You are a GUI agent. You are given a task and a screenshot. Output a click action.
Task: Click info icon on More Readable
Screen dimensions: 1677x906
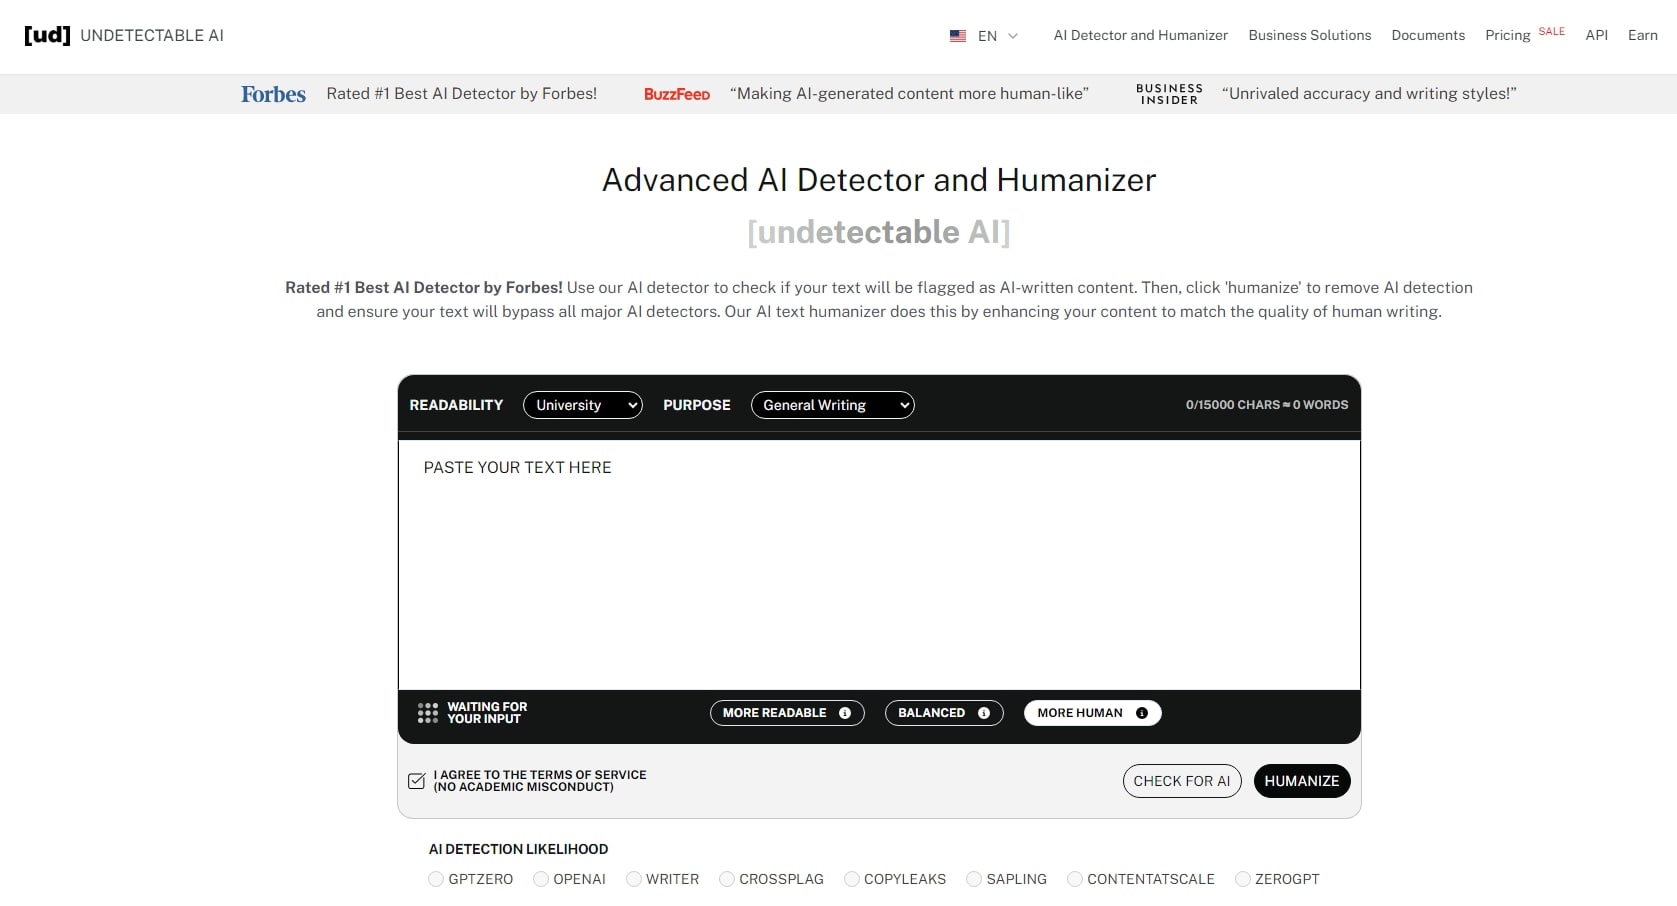845,713
